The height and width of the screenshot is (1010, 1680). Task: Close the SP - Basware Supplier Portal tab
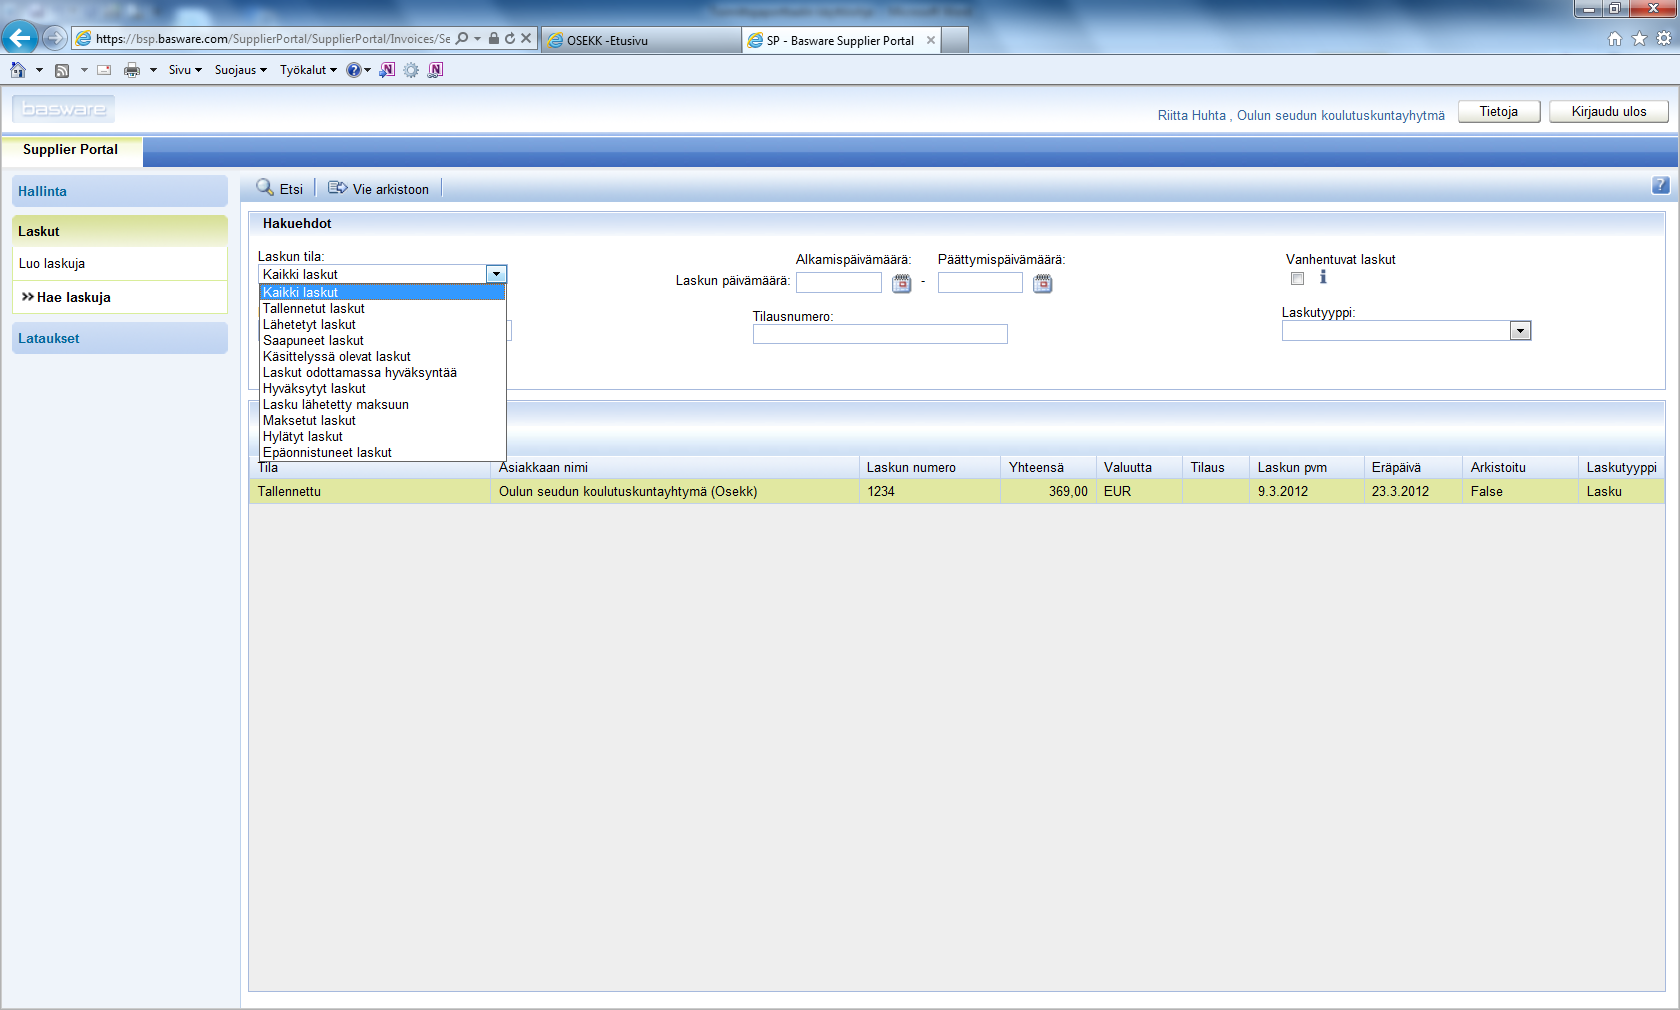point(931,40)
